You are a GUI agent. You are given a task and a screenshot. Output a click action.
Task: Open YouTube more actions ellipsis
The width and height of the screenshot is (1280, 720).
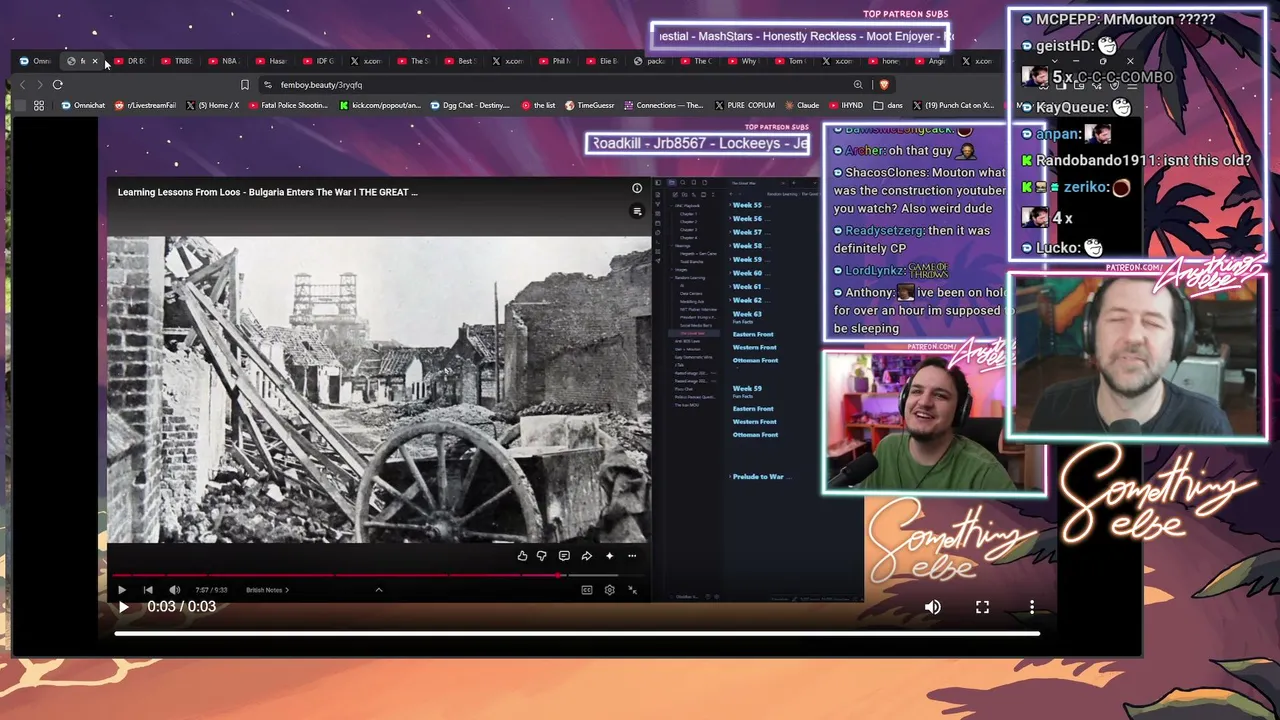(632, 556)
